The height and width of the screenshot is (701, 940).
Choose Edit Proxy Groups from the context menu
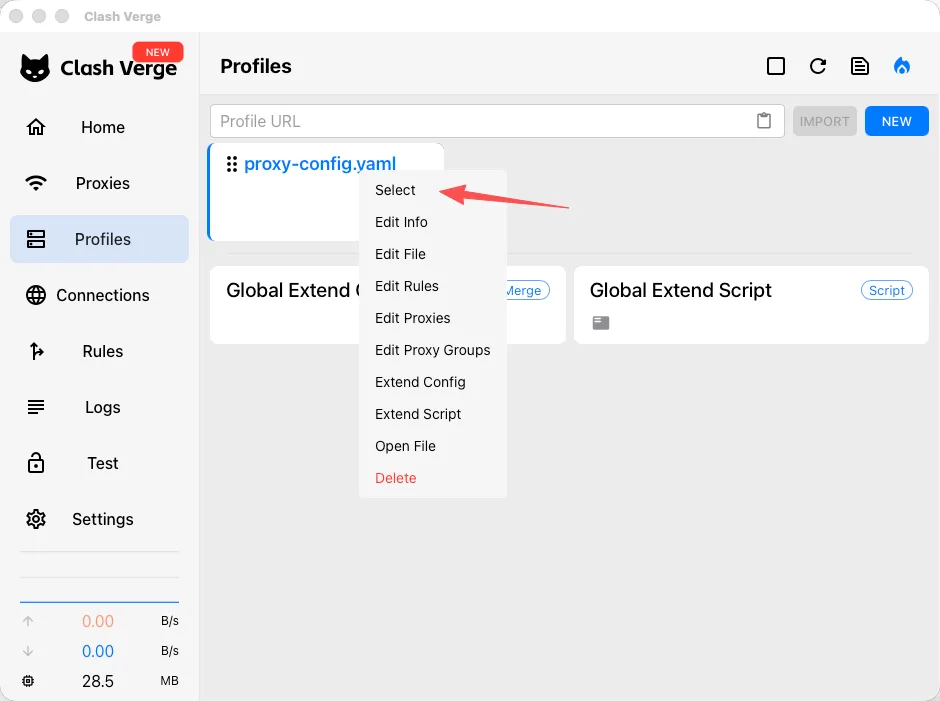click(x=433, y=350)
